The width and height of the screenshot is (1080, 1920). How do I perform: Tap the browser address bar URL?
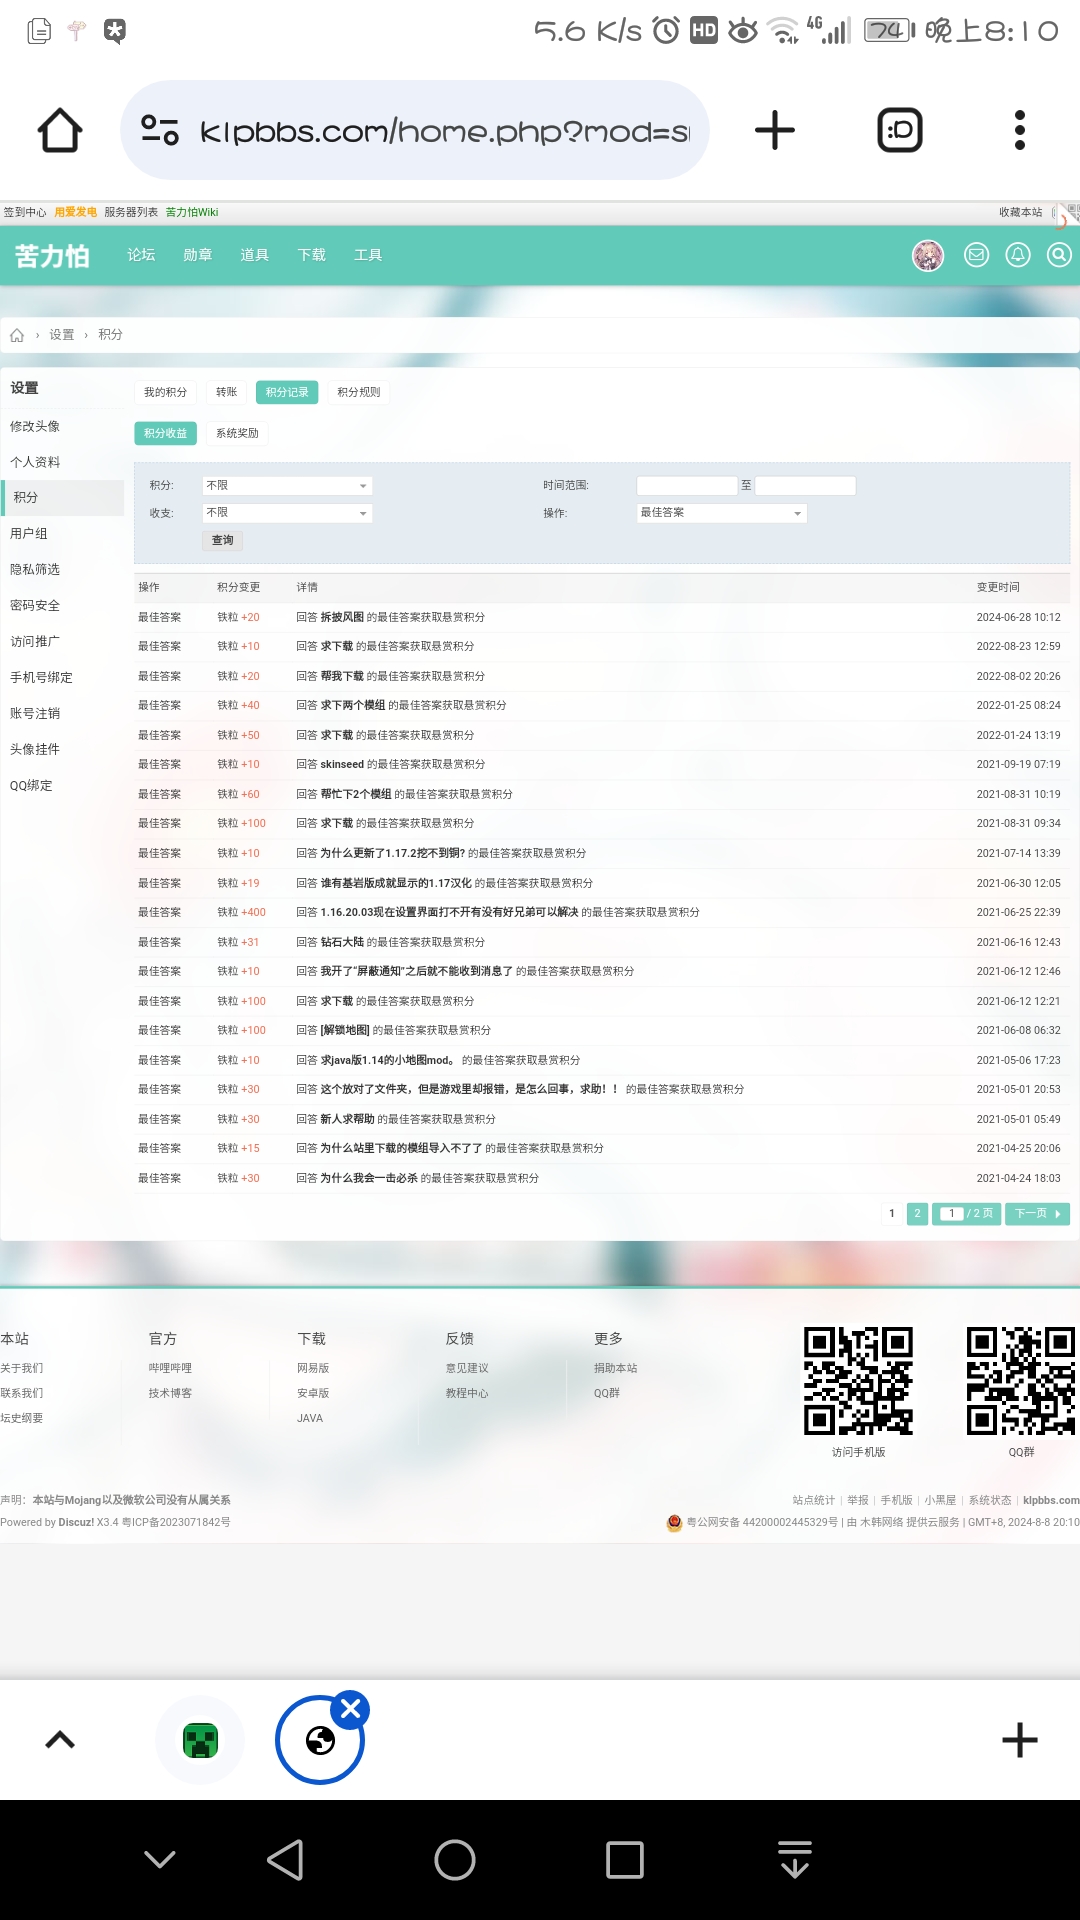pos(445,131)
